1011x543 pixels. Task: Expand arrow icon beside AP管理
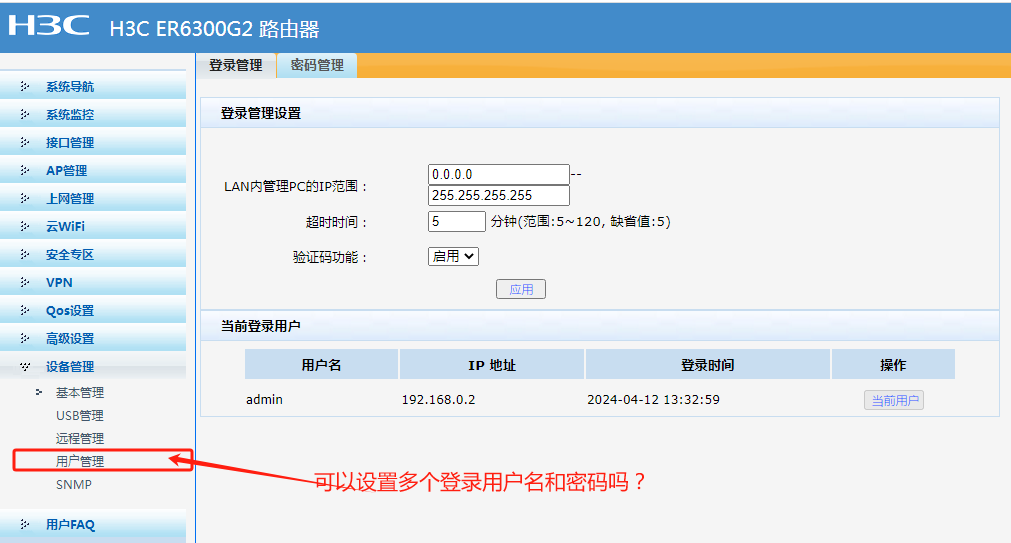click(x=25, y=170)
